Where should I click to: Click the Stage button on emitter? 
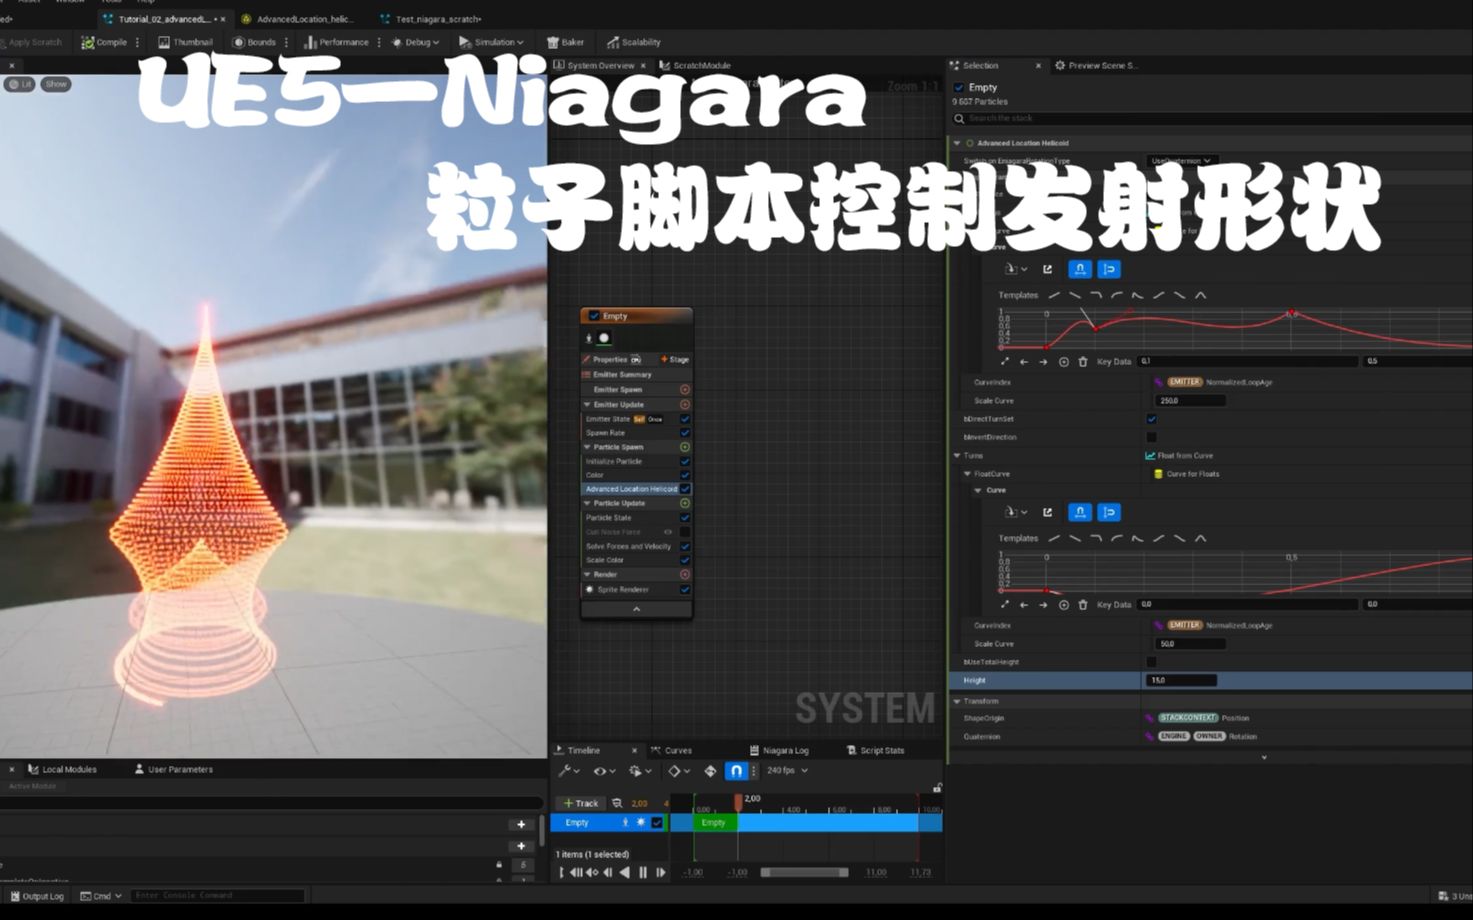click(x=675, y=359)
